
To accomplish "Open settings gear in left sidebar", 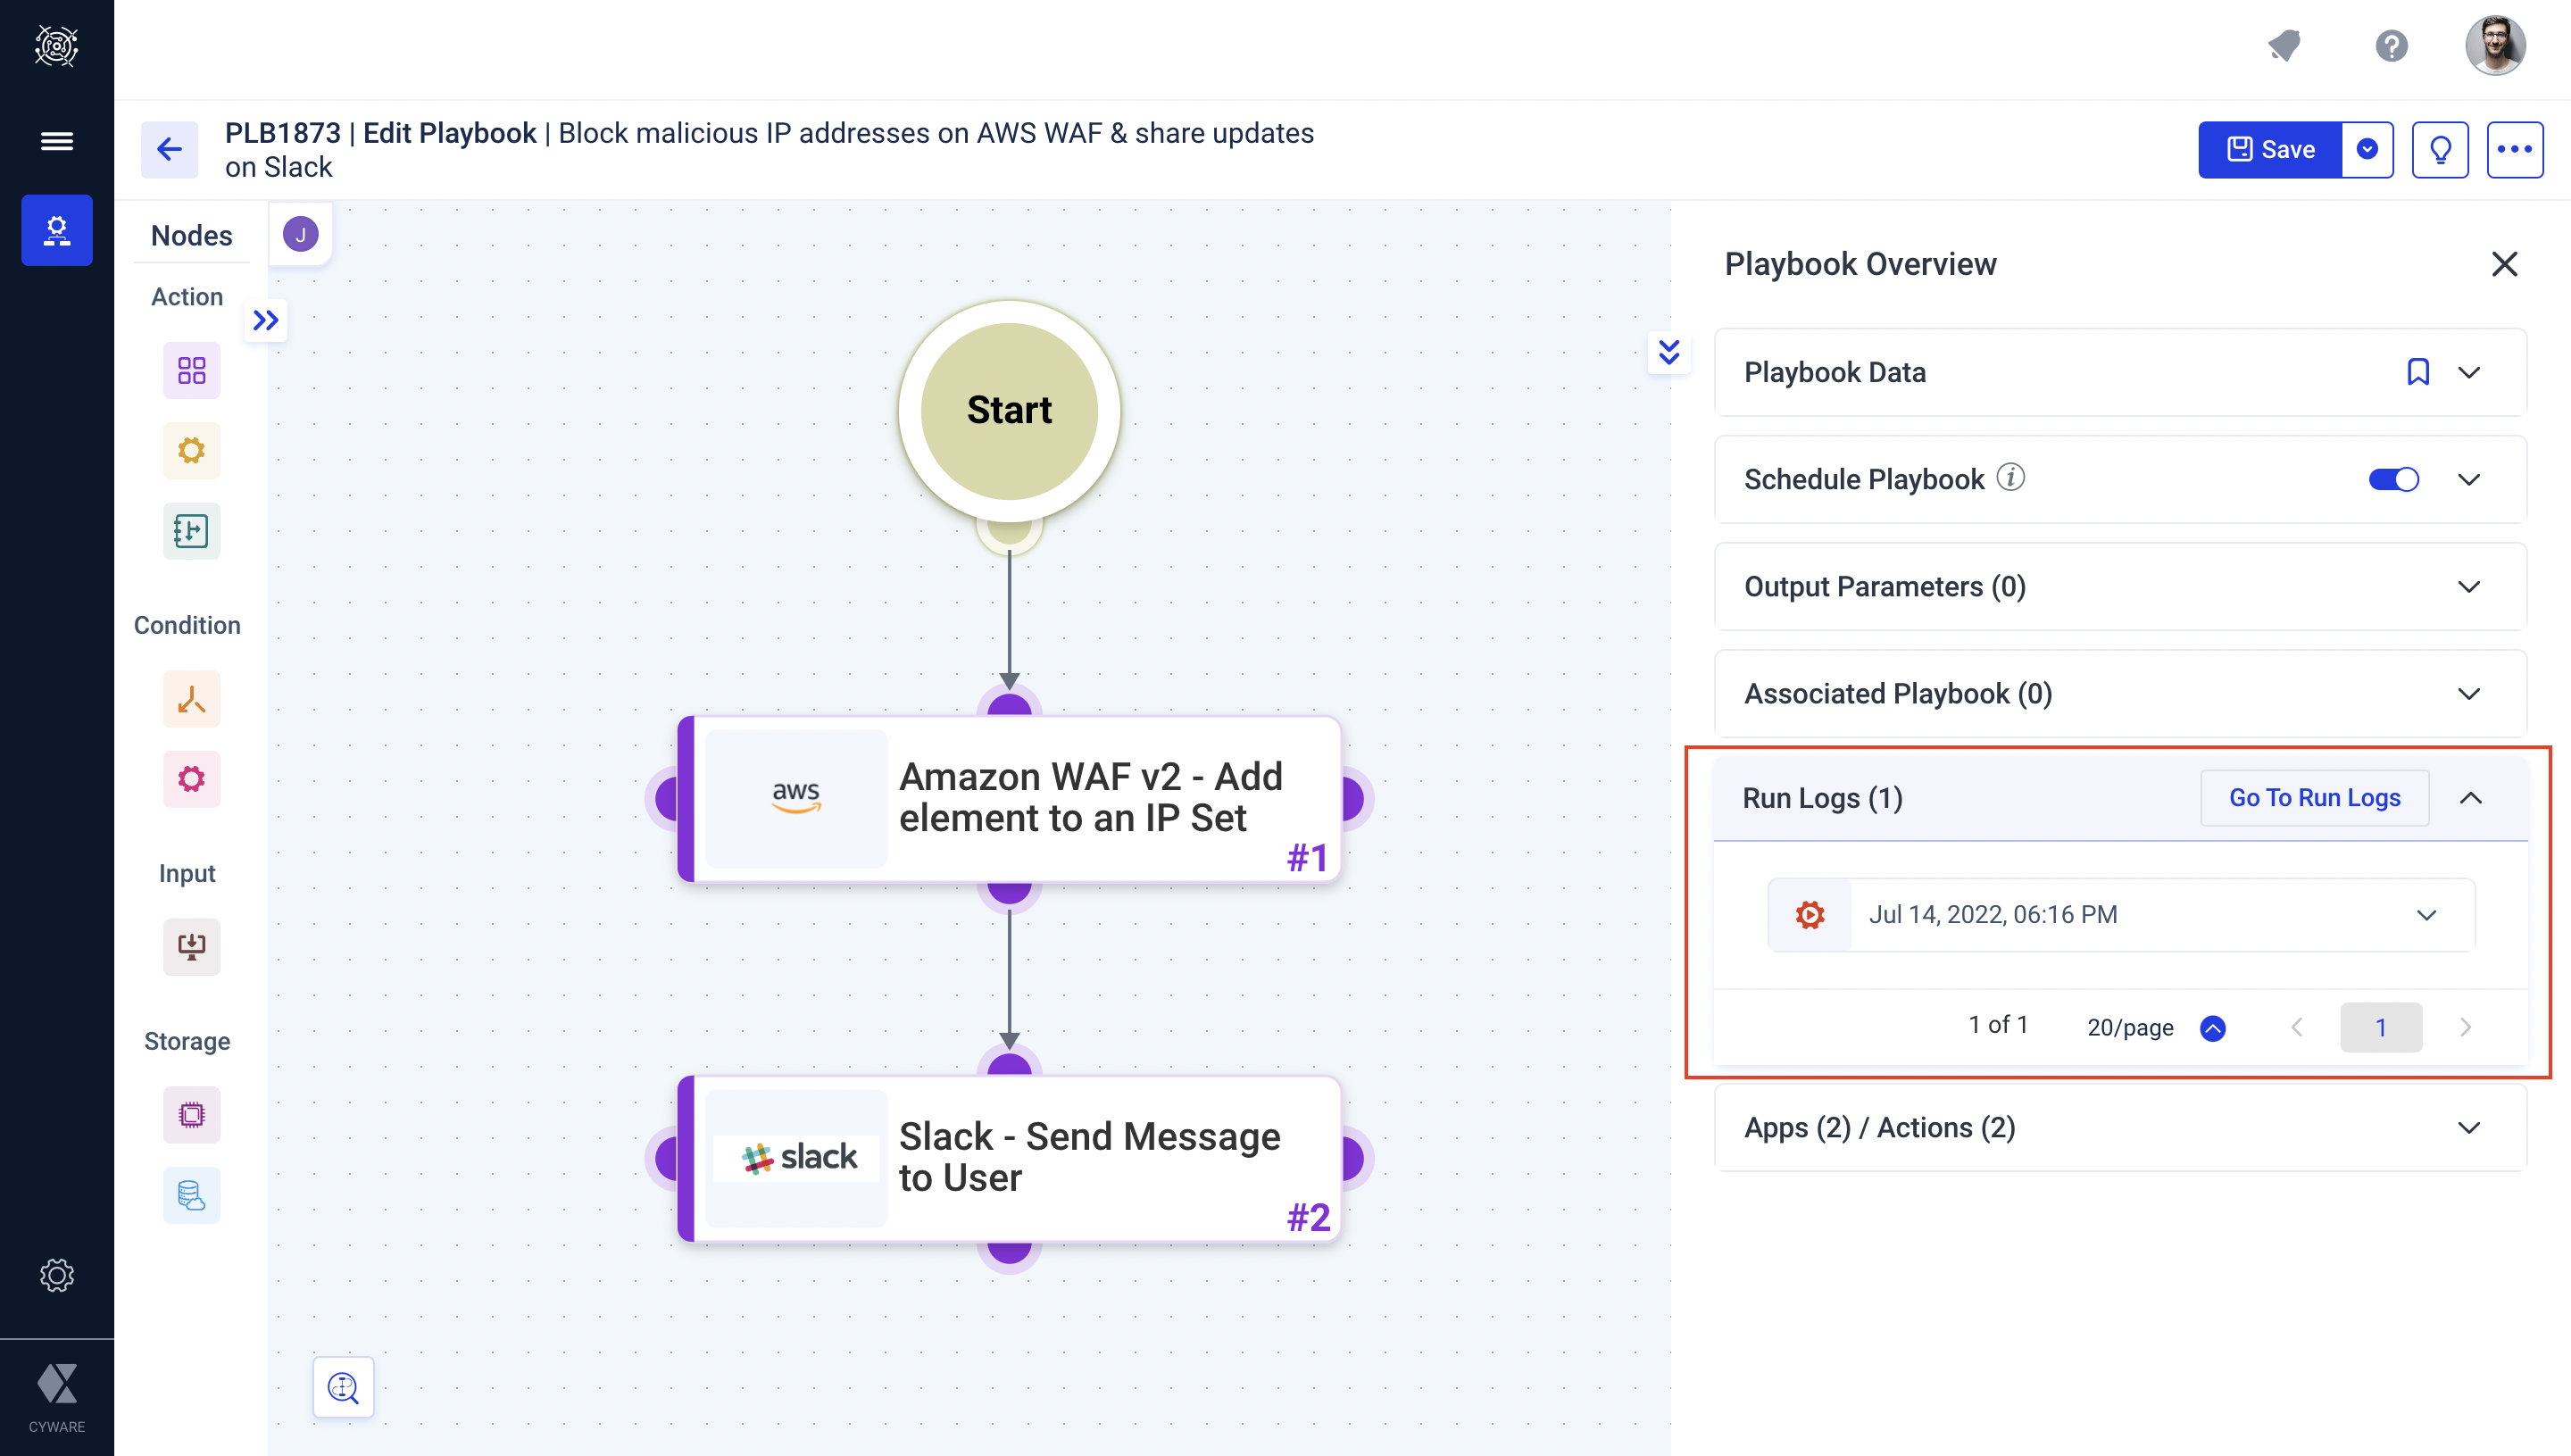I will click(x=57, y=1275).
